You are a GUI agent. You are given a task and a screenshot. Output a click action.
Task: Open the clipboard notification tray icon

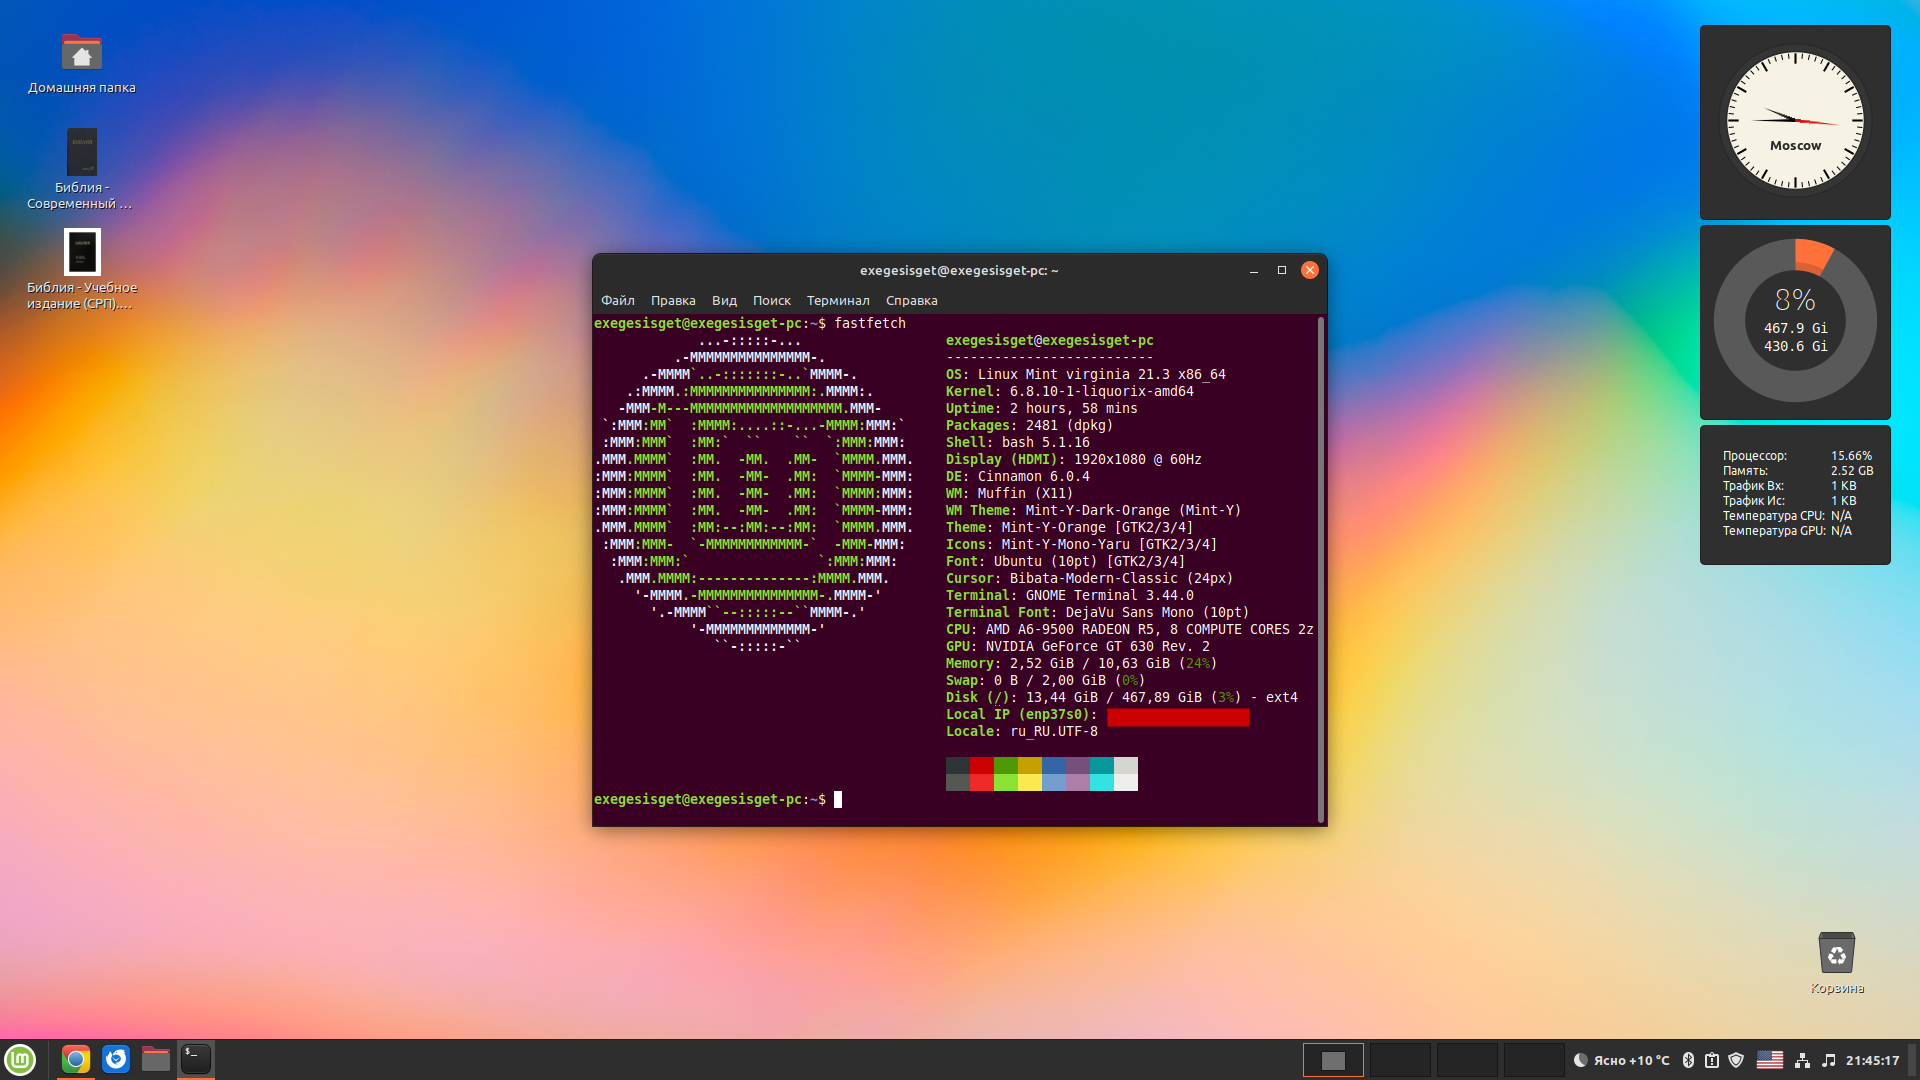pyautogui.click(x=1712, y=1060)
